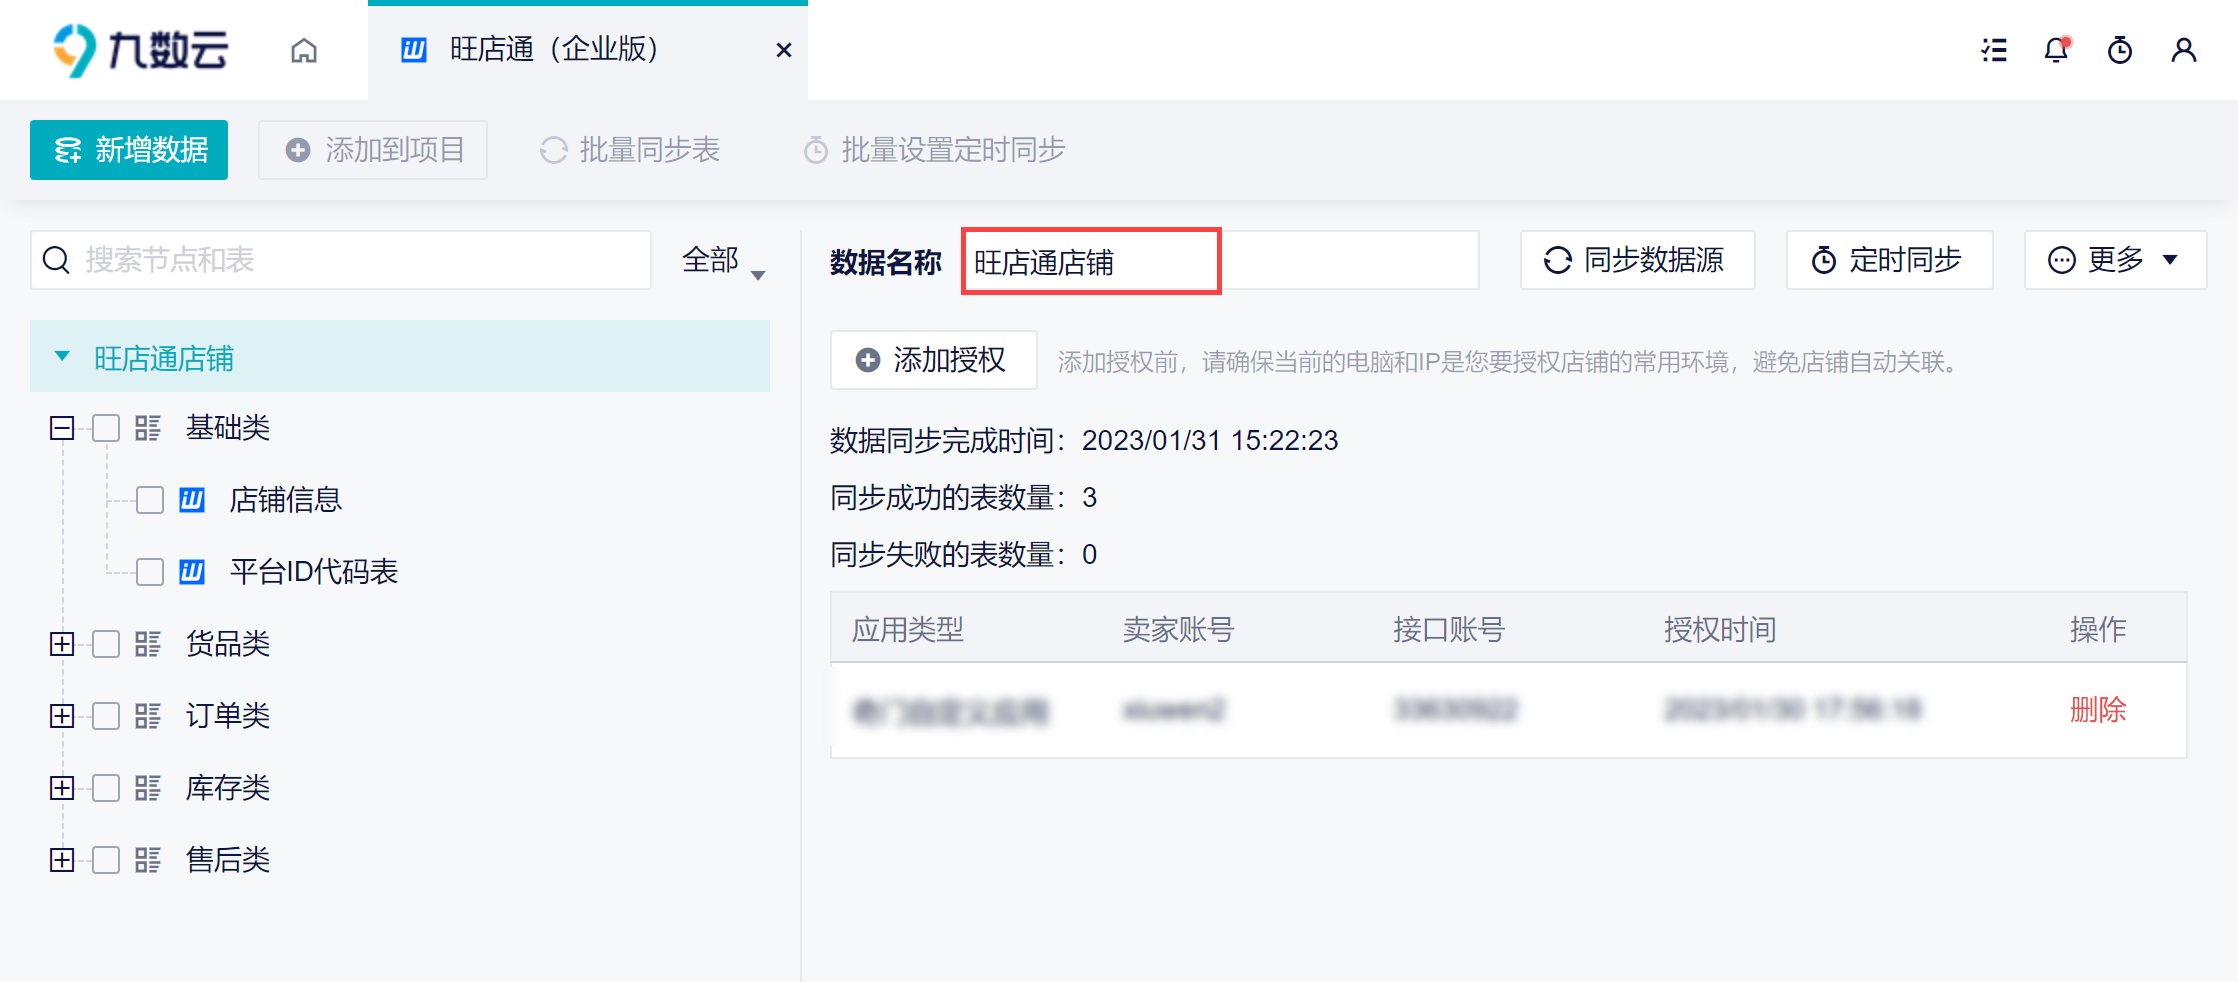The image size is (2238, 982).
Task: Click the 新增数据 button
Action: 129,150
